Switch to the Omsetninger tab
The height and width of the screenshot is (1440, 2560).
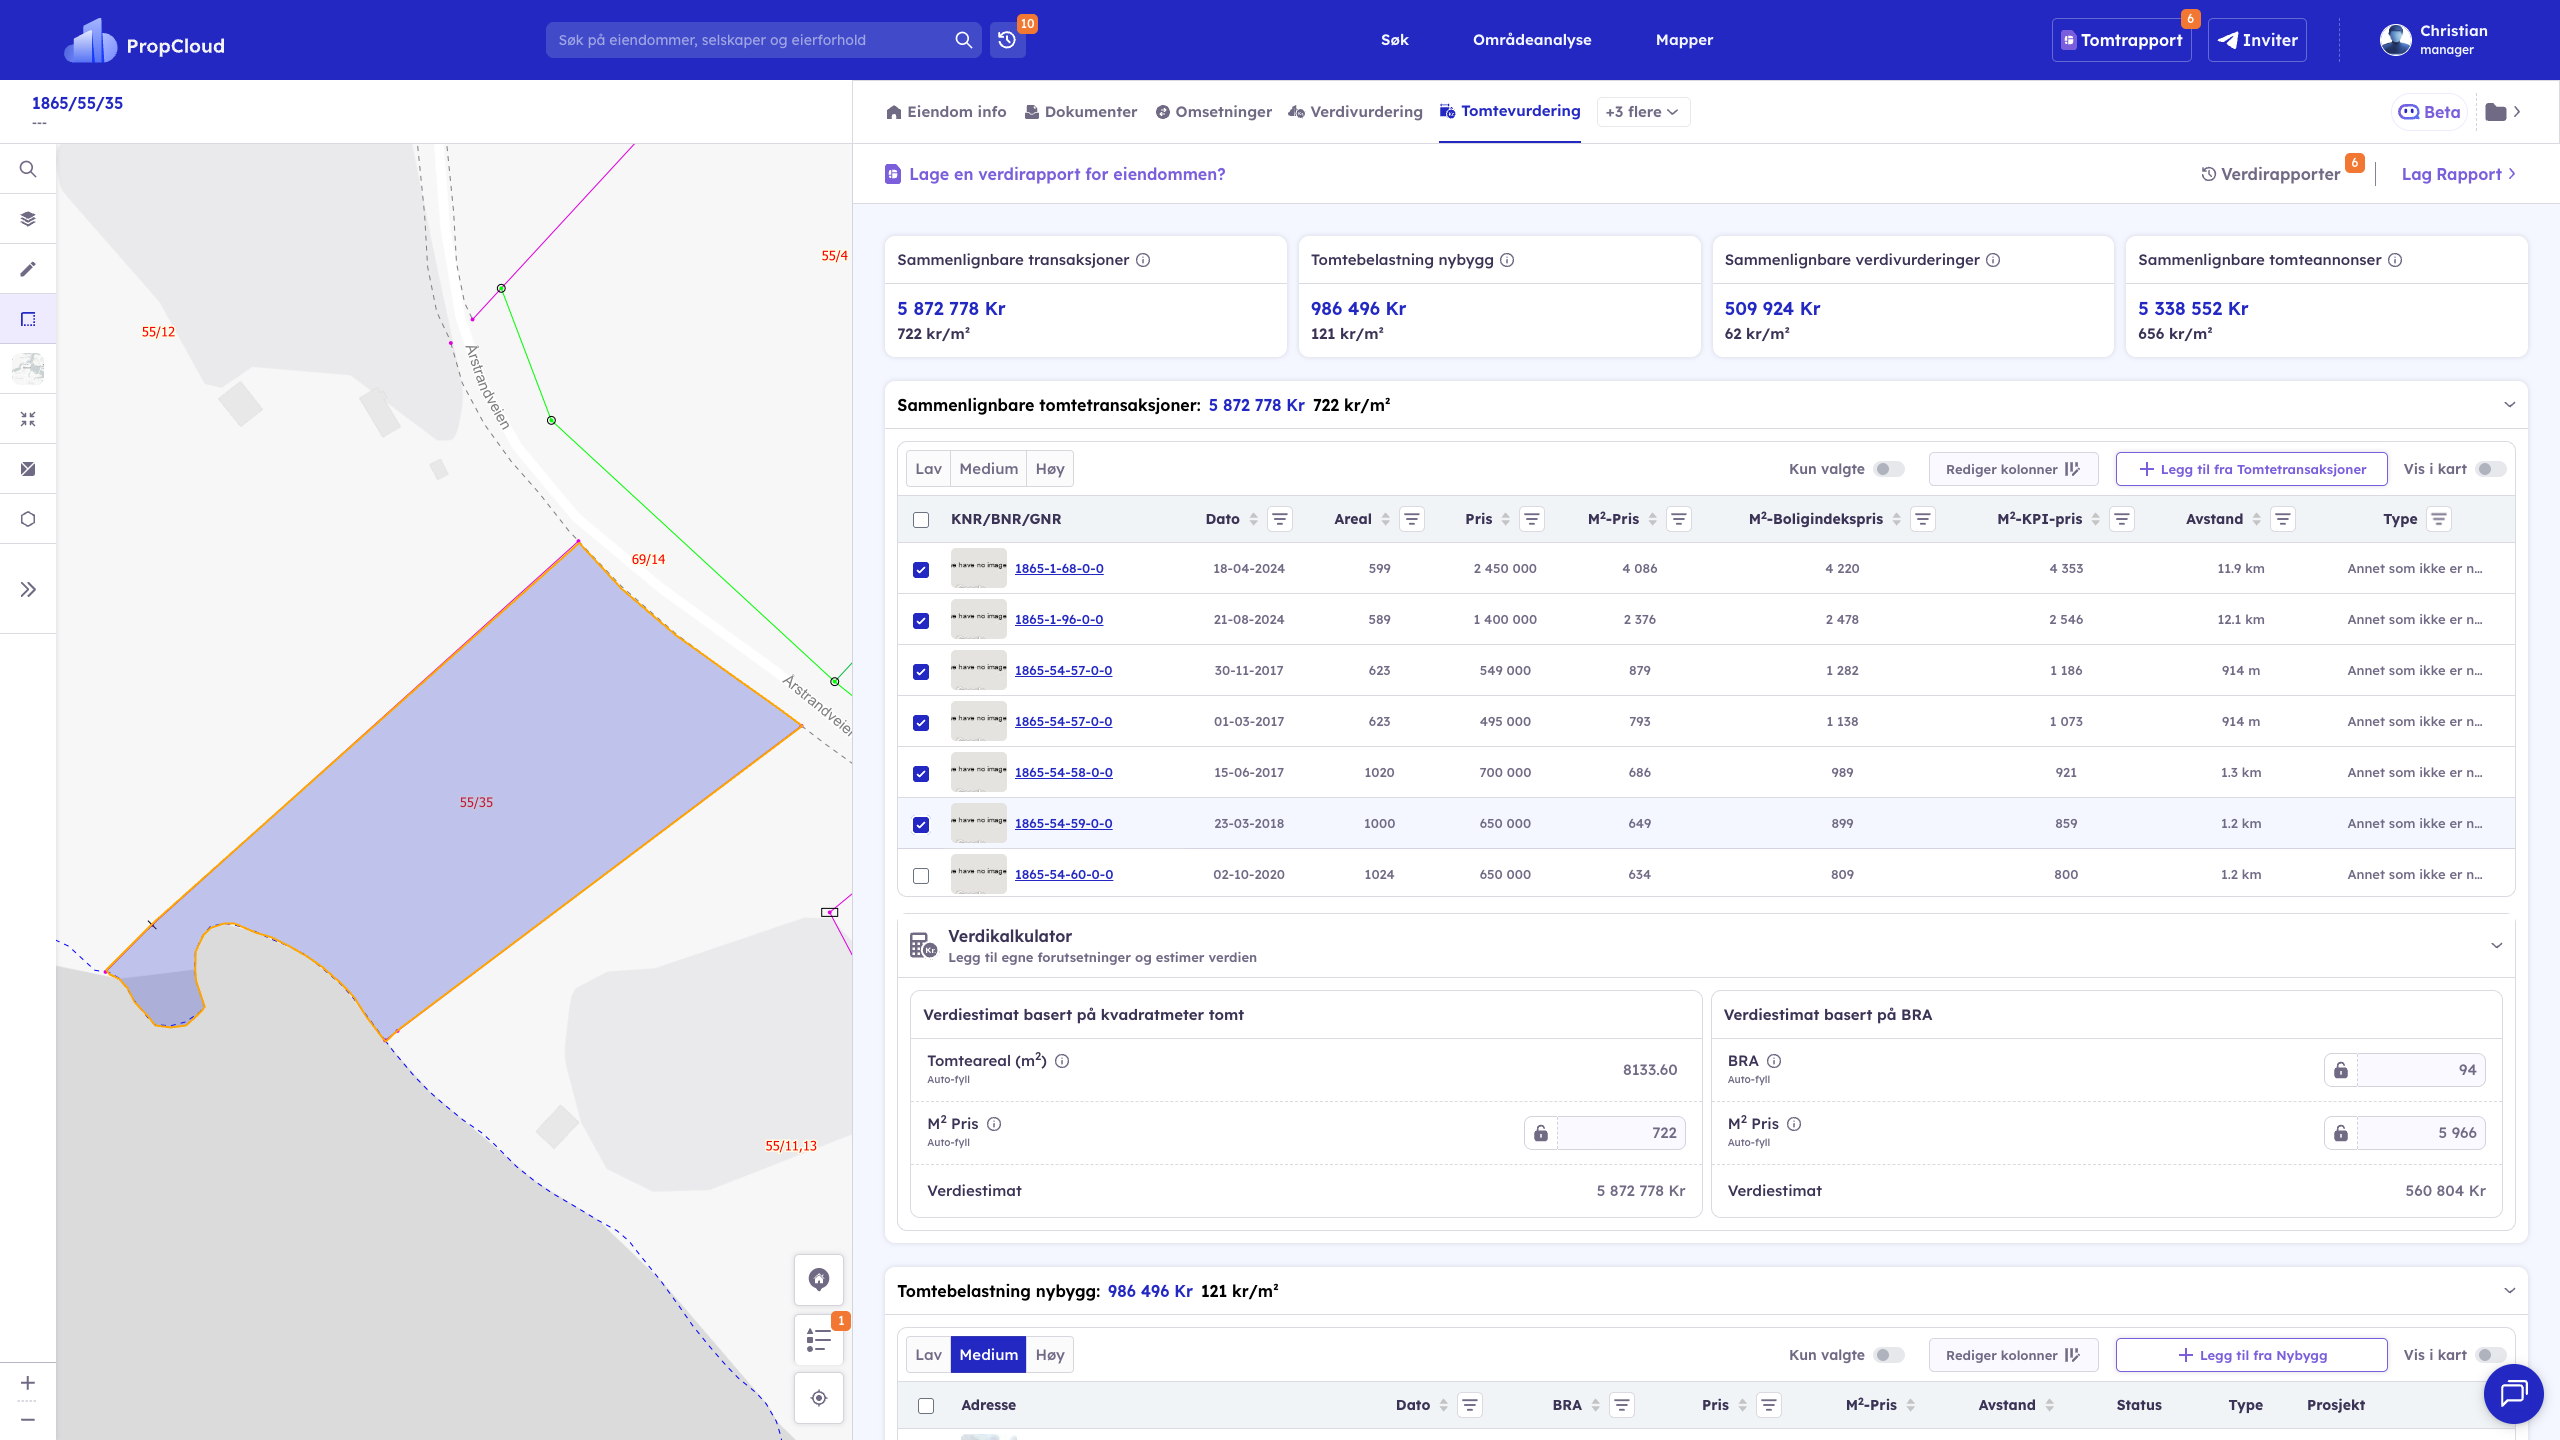click(x=1214, y=112)
